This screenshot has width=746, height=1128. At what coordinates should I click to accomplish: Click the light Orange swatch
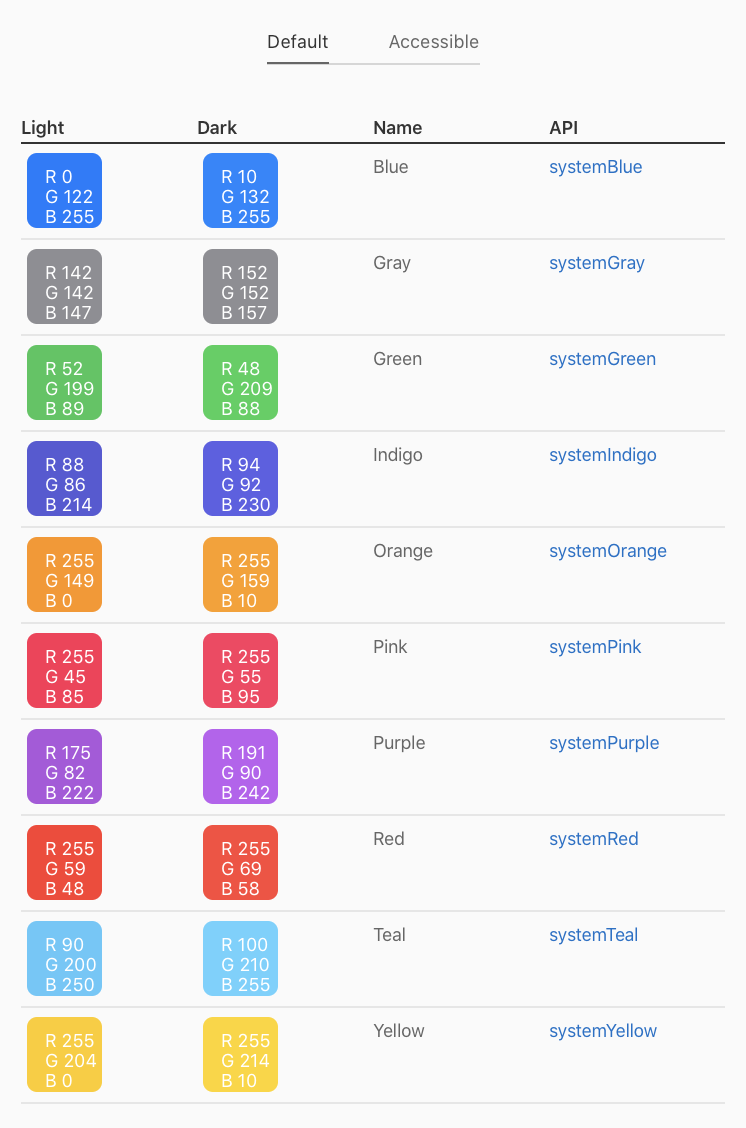64,574
